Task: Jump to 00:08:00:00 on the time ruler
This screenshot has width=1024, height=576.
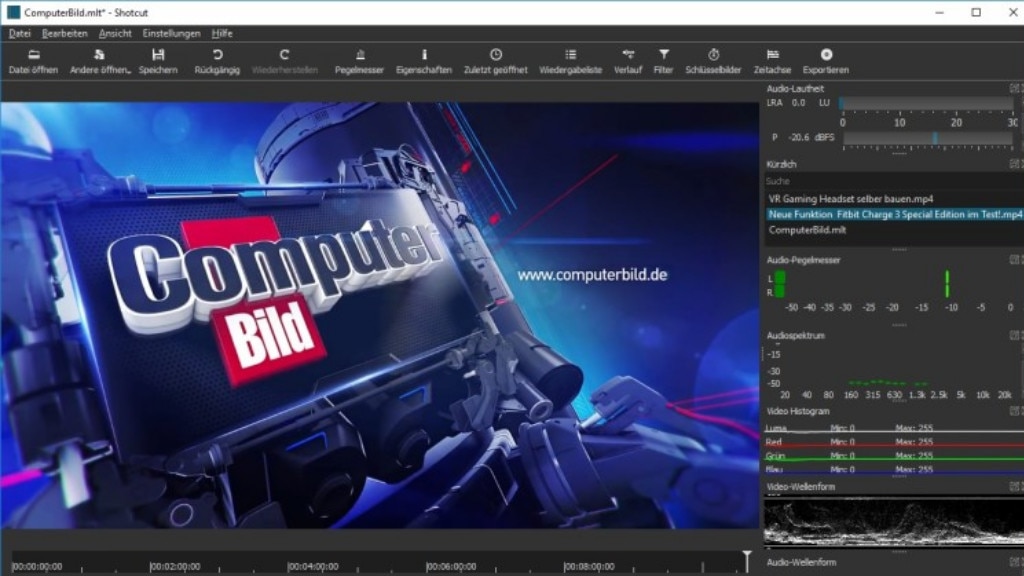Action: (x=589, y=566)
